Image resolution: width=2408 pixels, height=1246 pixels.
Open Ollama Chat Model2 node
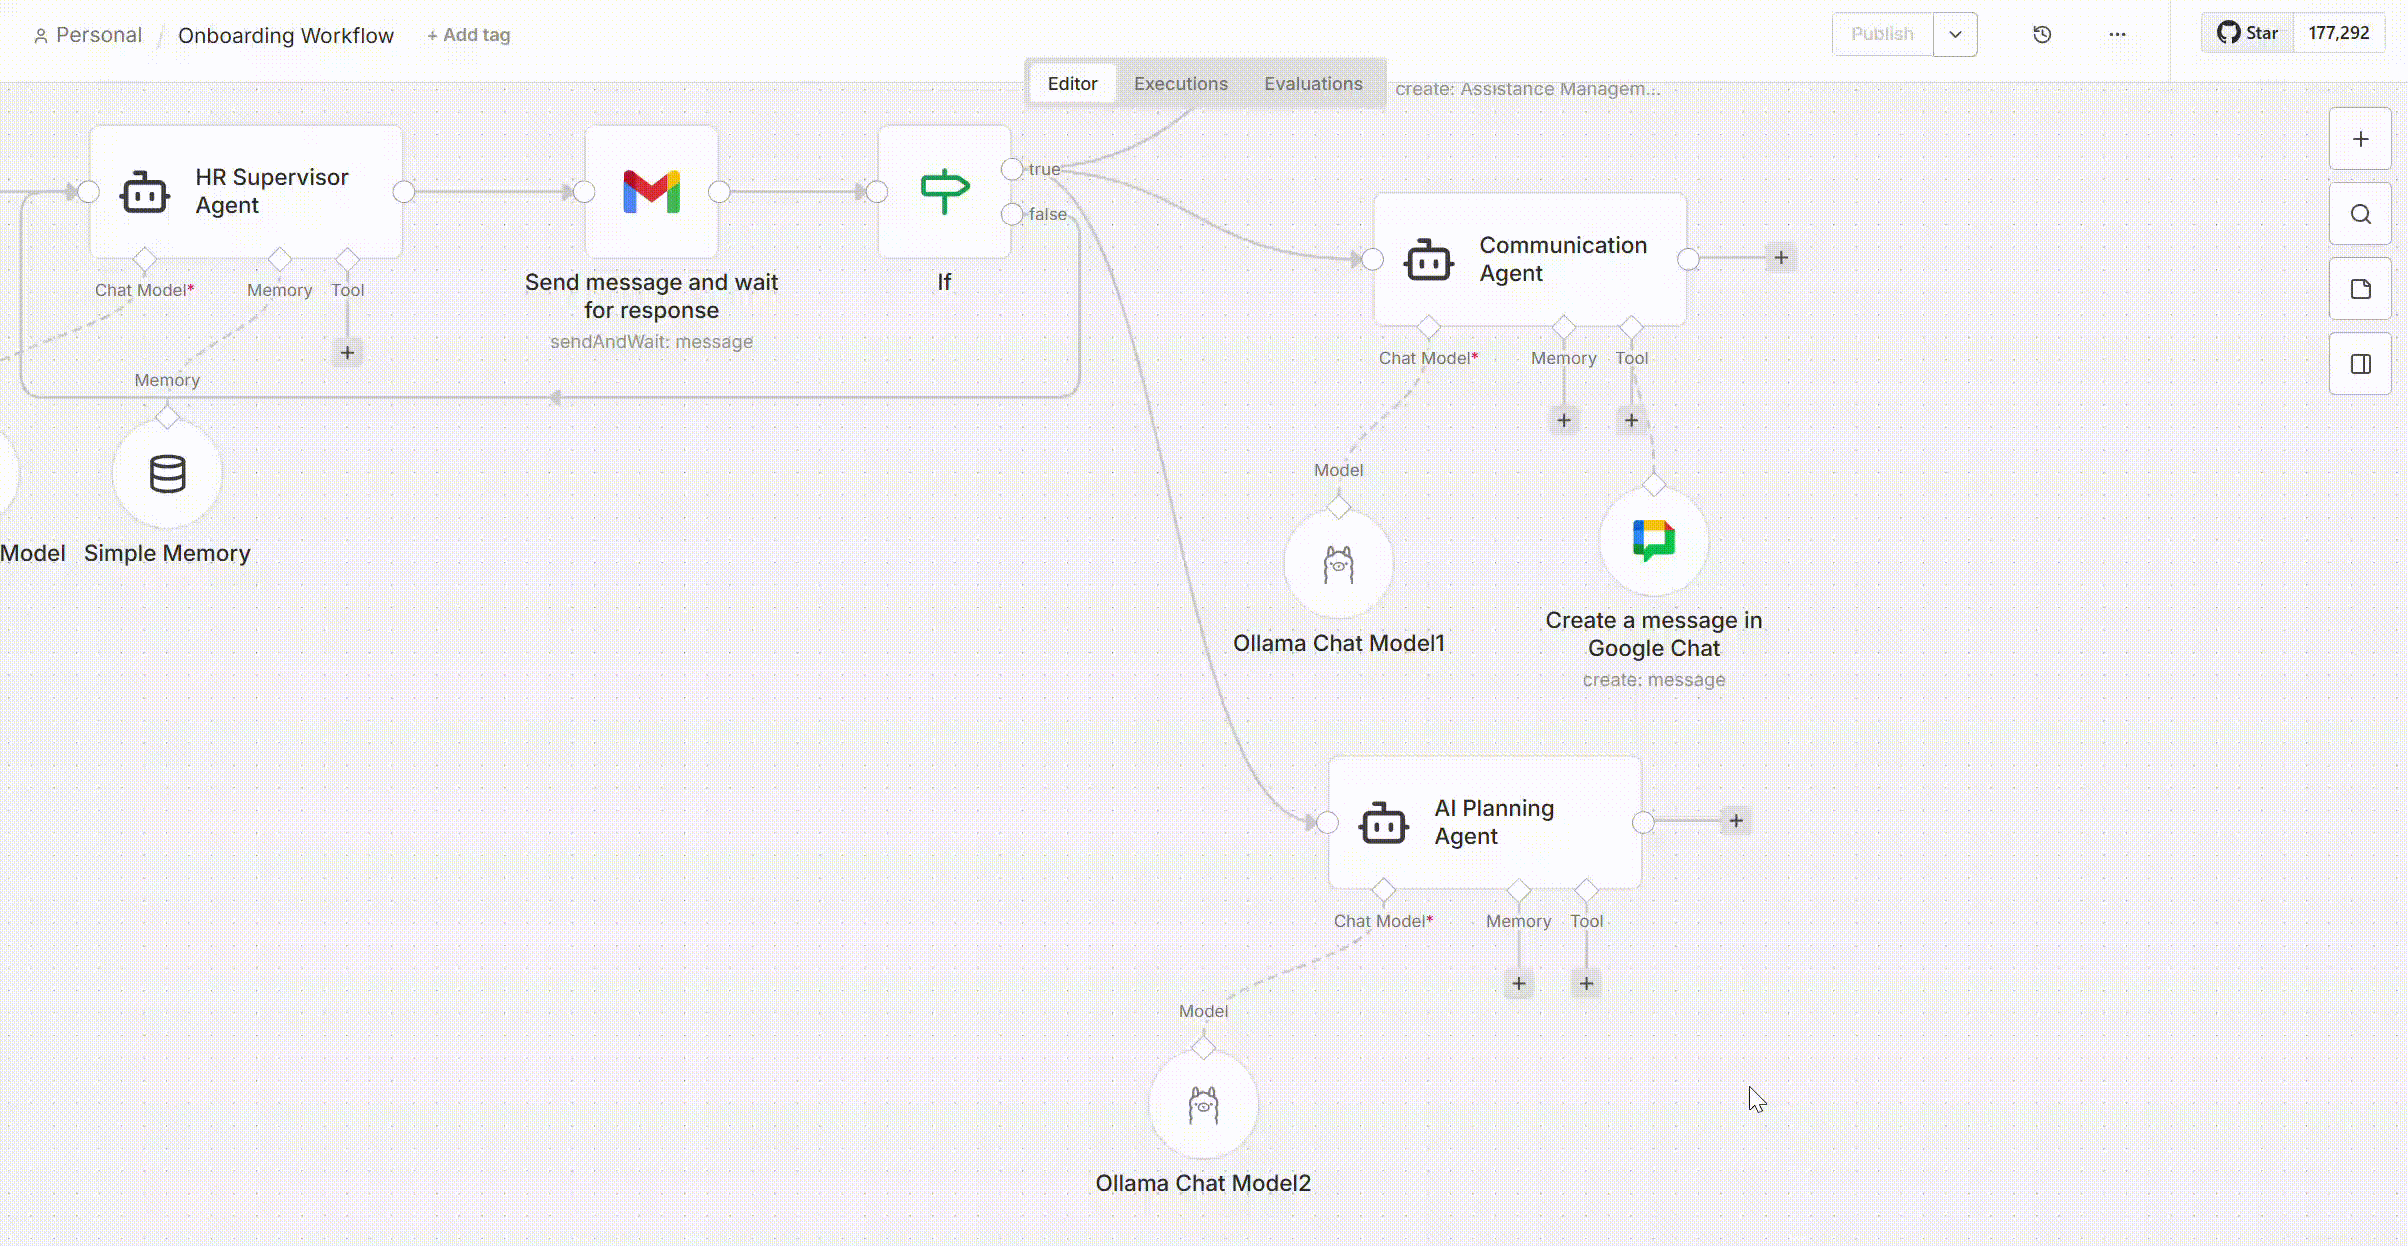(1202, 1105)
